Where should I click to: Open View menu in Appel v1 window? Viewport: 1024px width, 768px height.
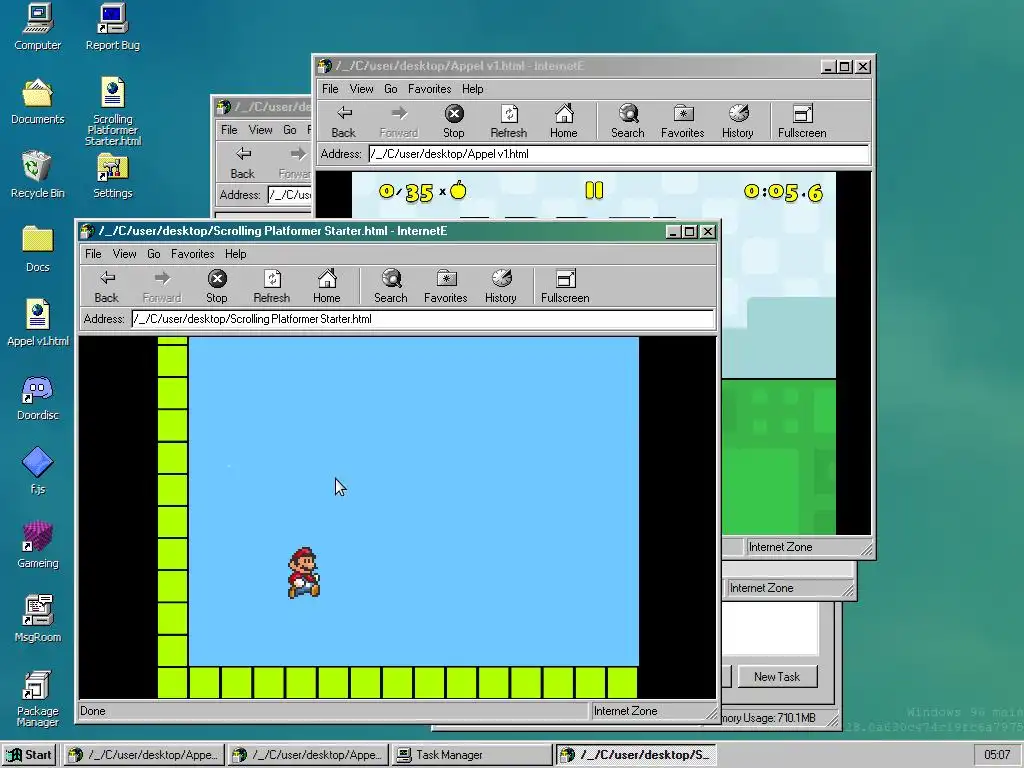click(x=361, y=89)
